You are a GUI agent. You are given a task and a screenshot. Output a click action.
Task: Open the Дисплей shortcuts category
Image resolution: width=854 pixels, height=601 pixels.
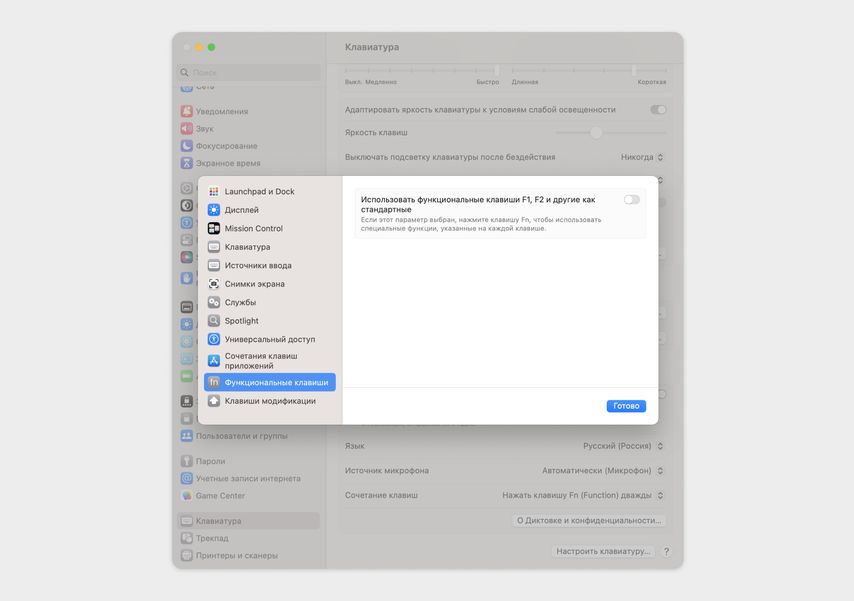point(241,210)
